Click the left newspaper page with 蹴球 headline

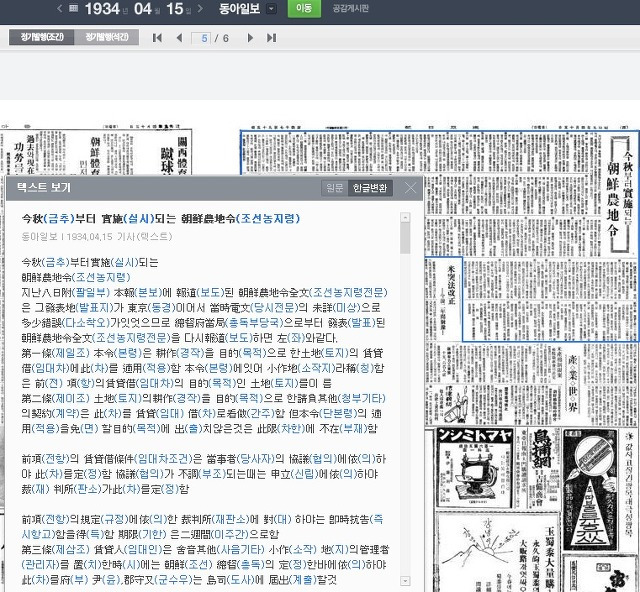96,151
